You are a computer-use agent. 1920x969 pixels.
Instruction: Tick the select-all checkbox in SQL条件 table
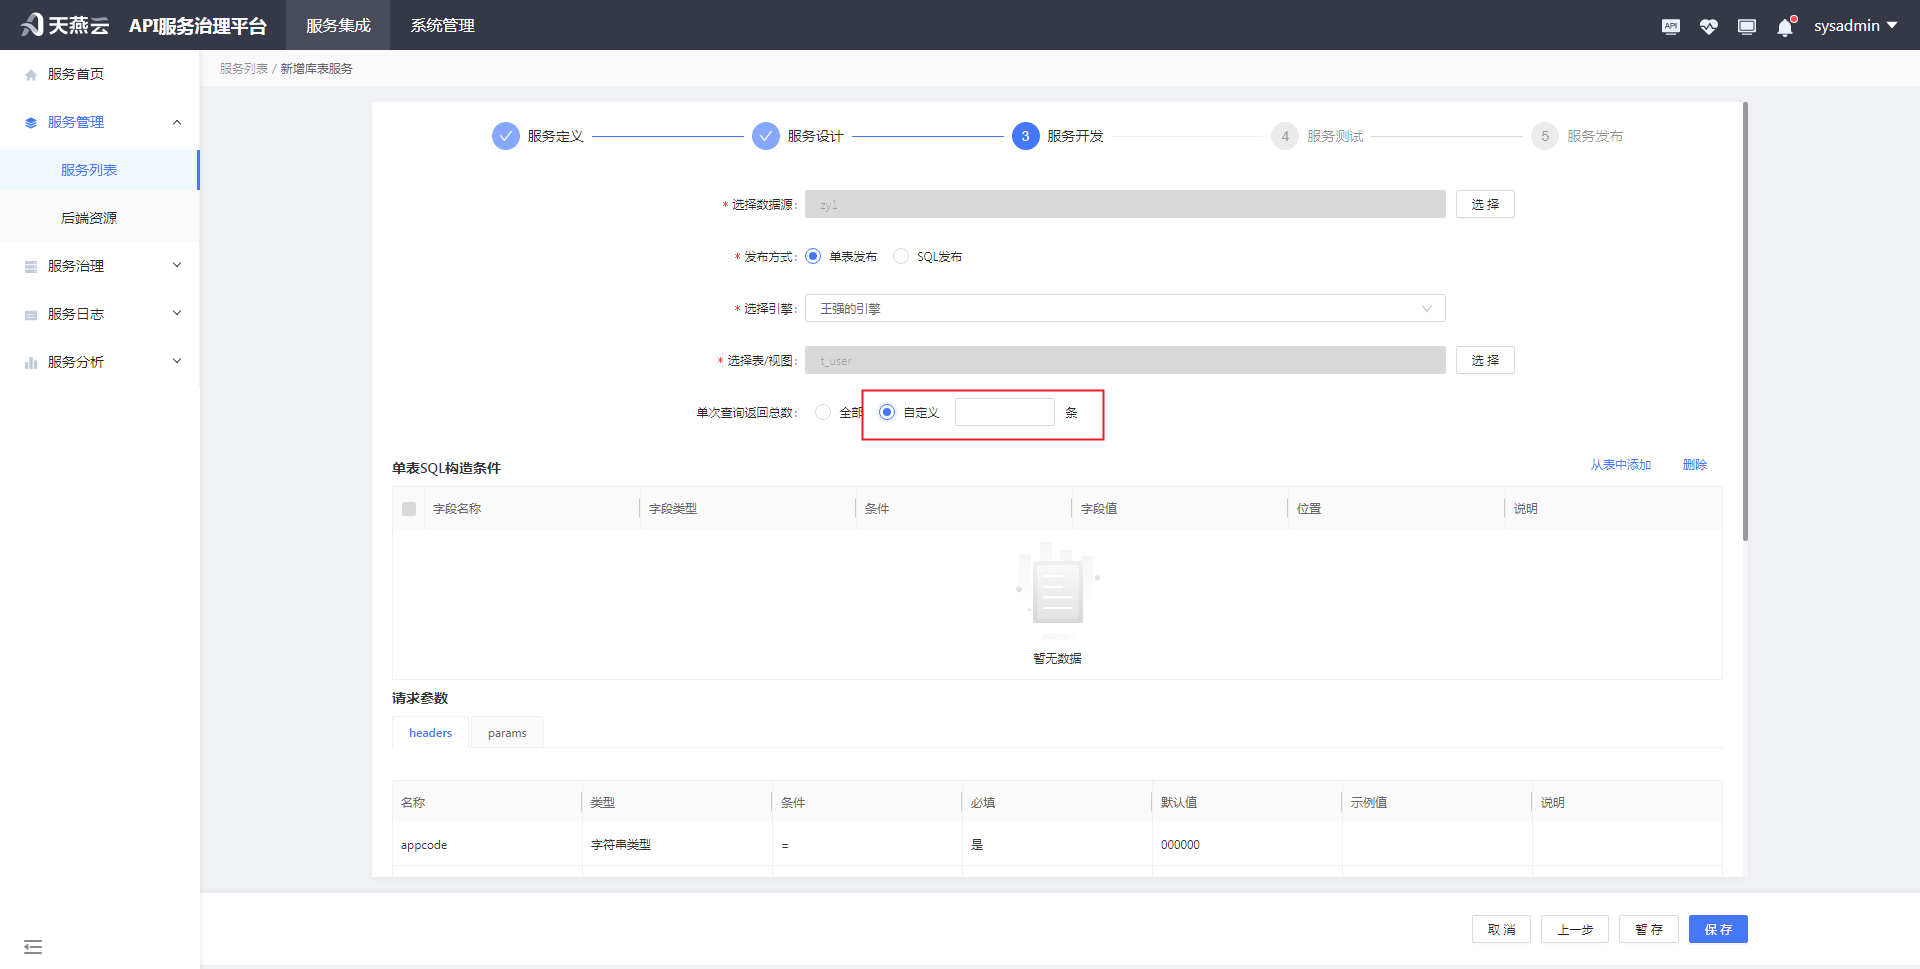pos(409,509)
